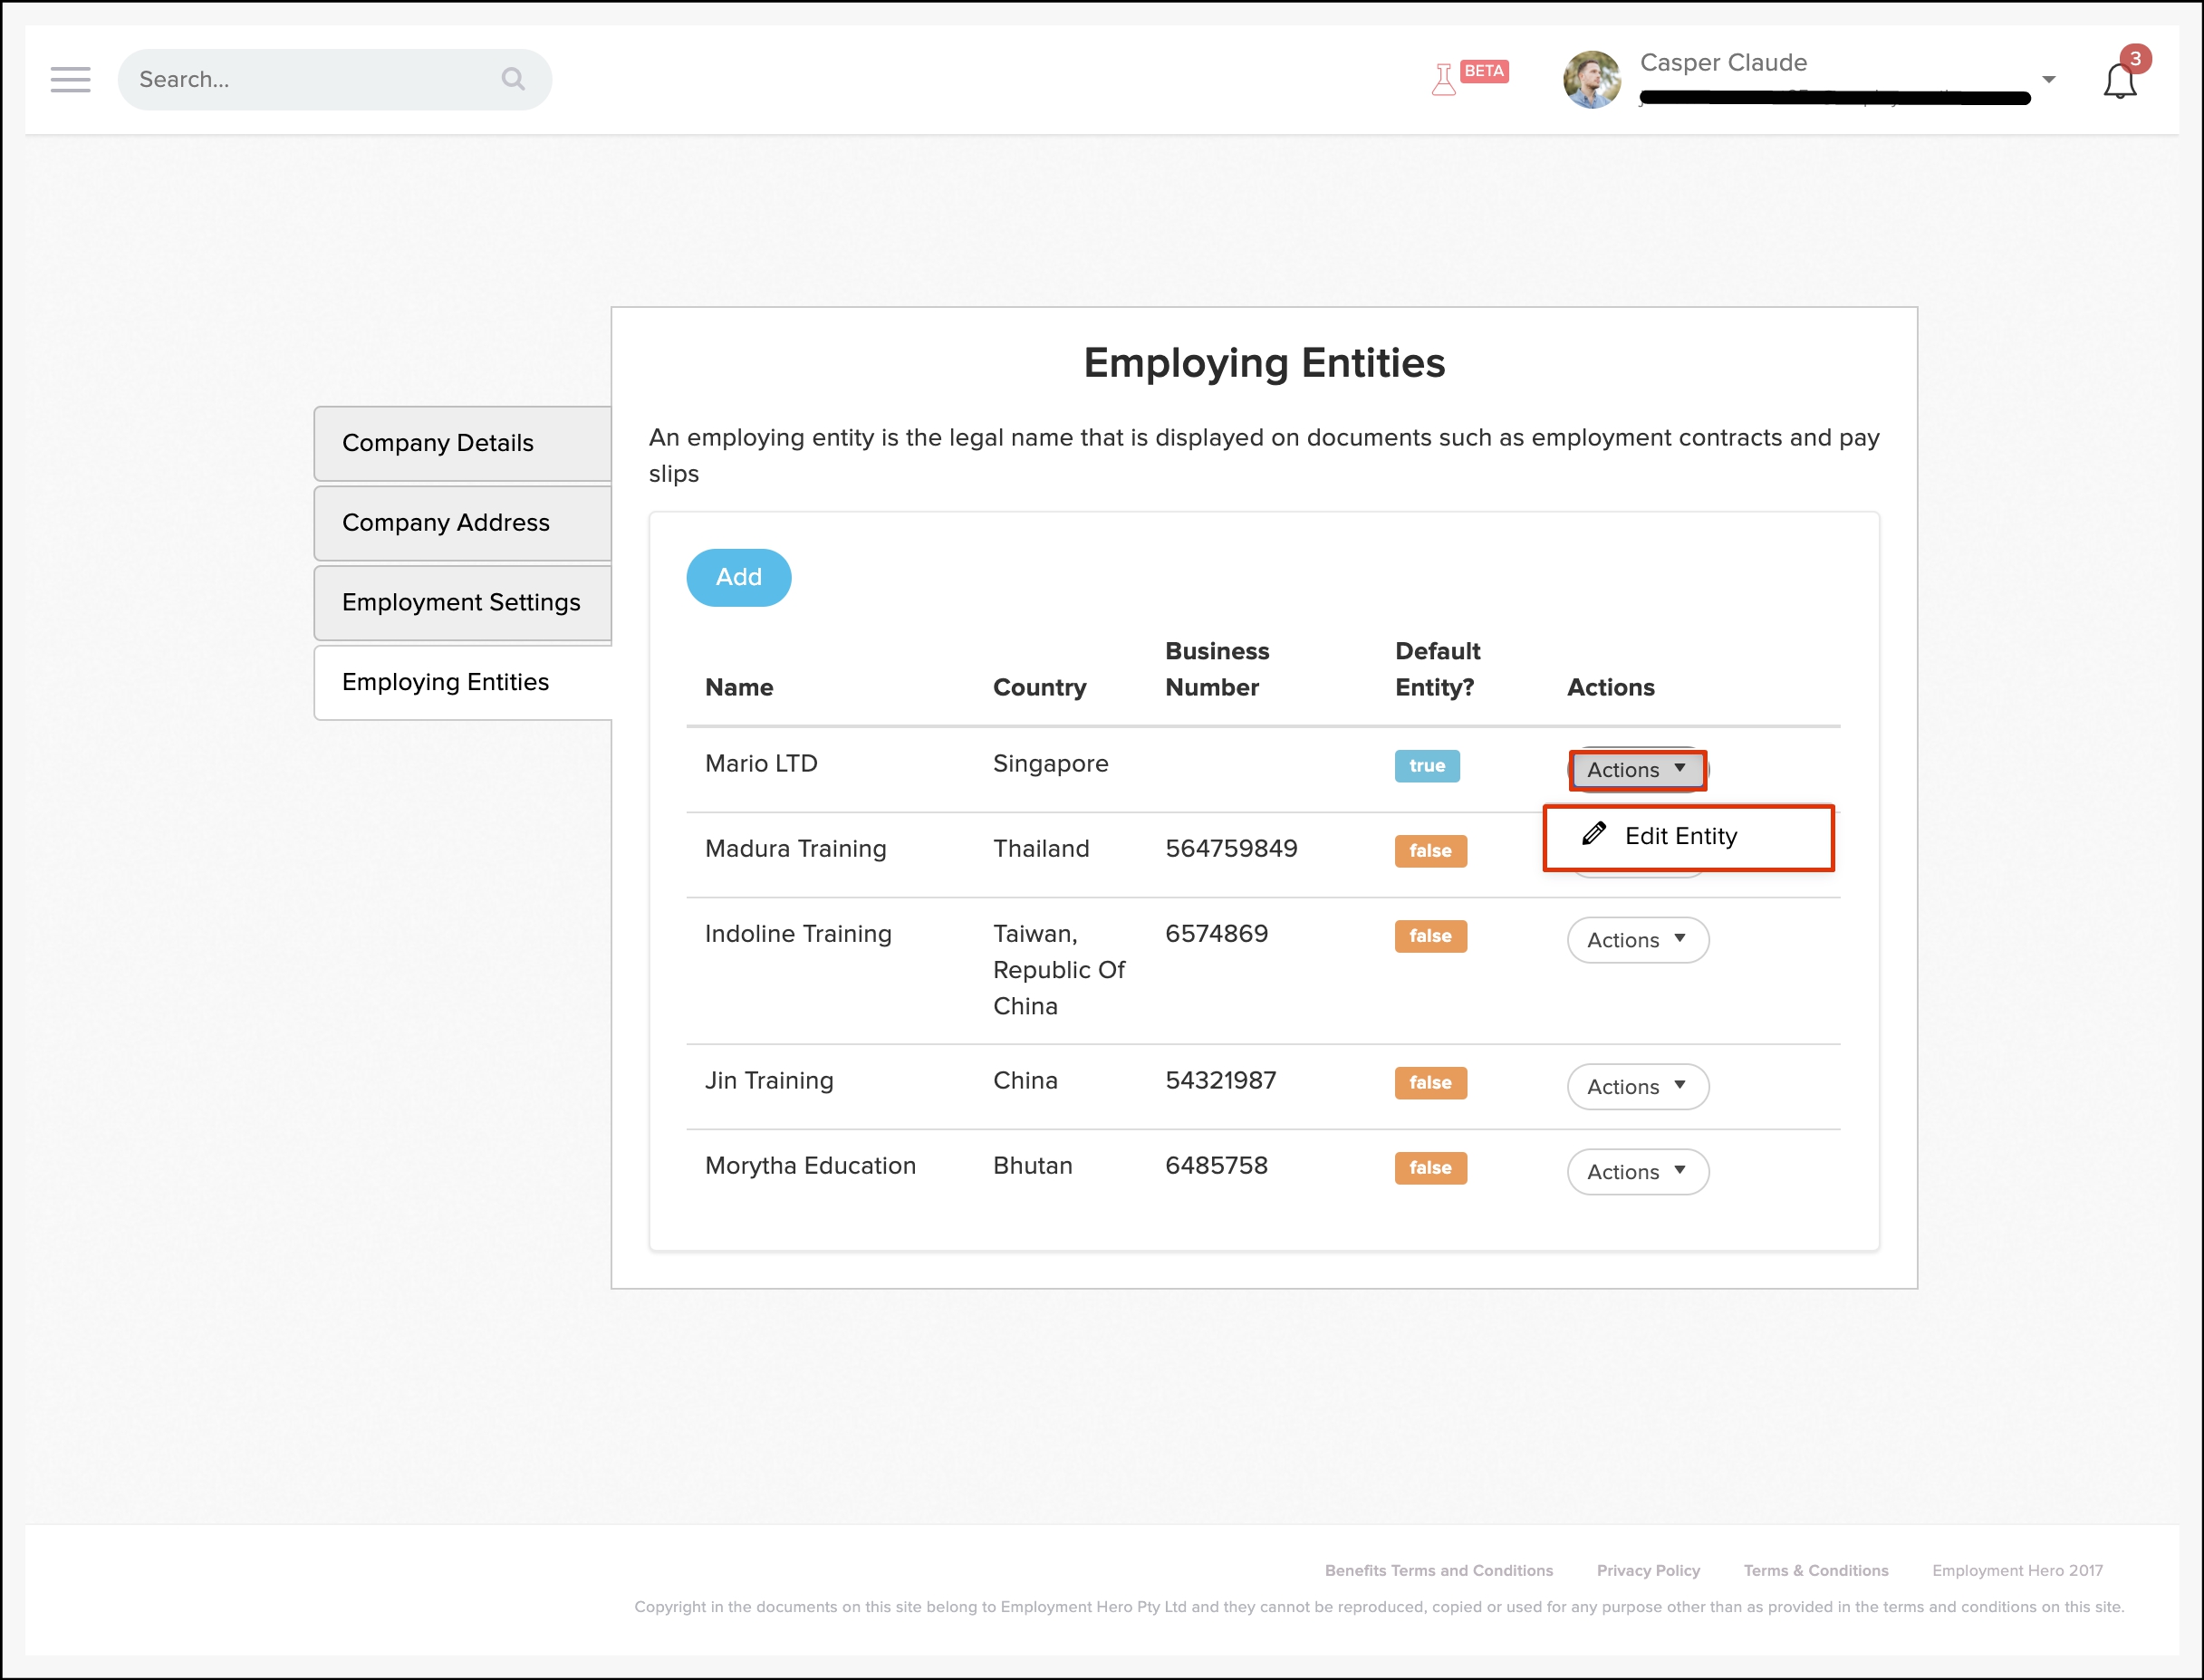Click the true badge for Mario LTD
The image size is (2204, 1680).
point(1427,766)
